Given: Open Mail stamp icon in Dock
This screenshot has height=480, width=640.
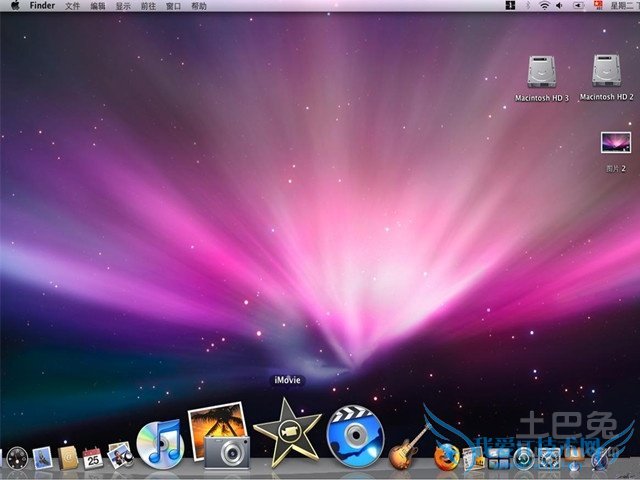Looking at the screenshot, I should point(42,458).
